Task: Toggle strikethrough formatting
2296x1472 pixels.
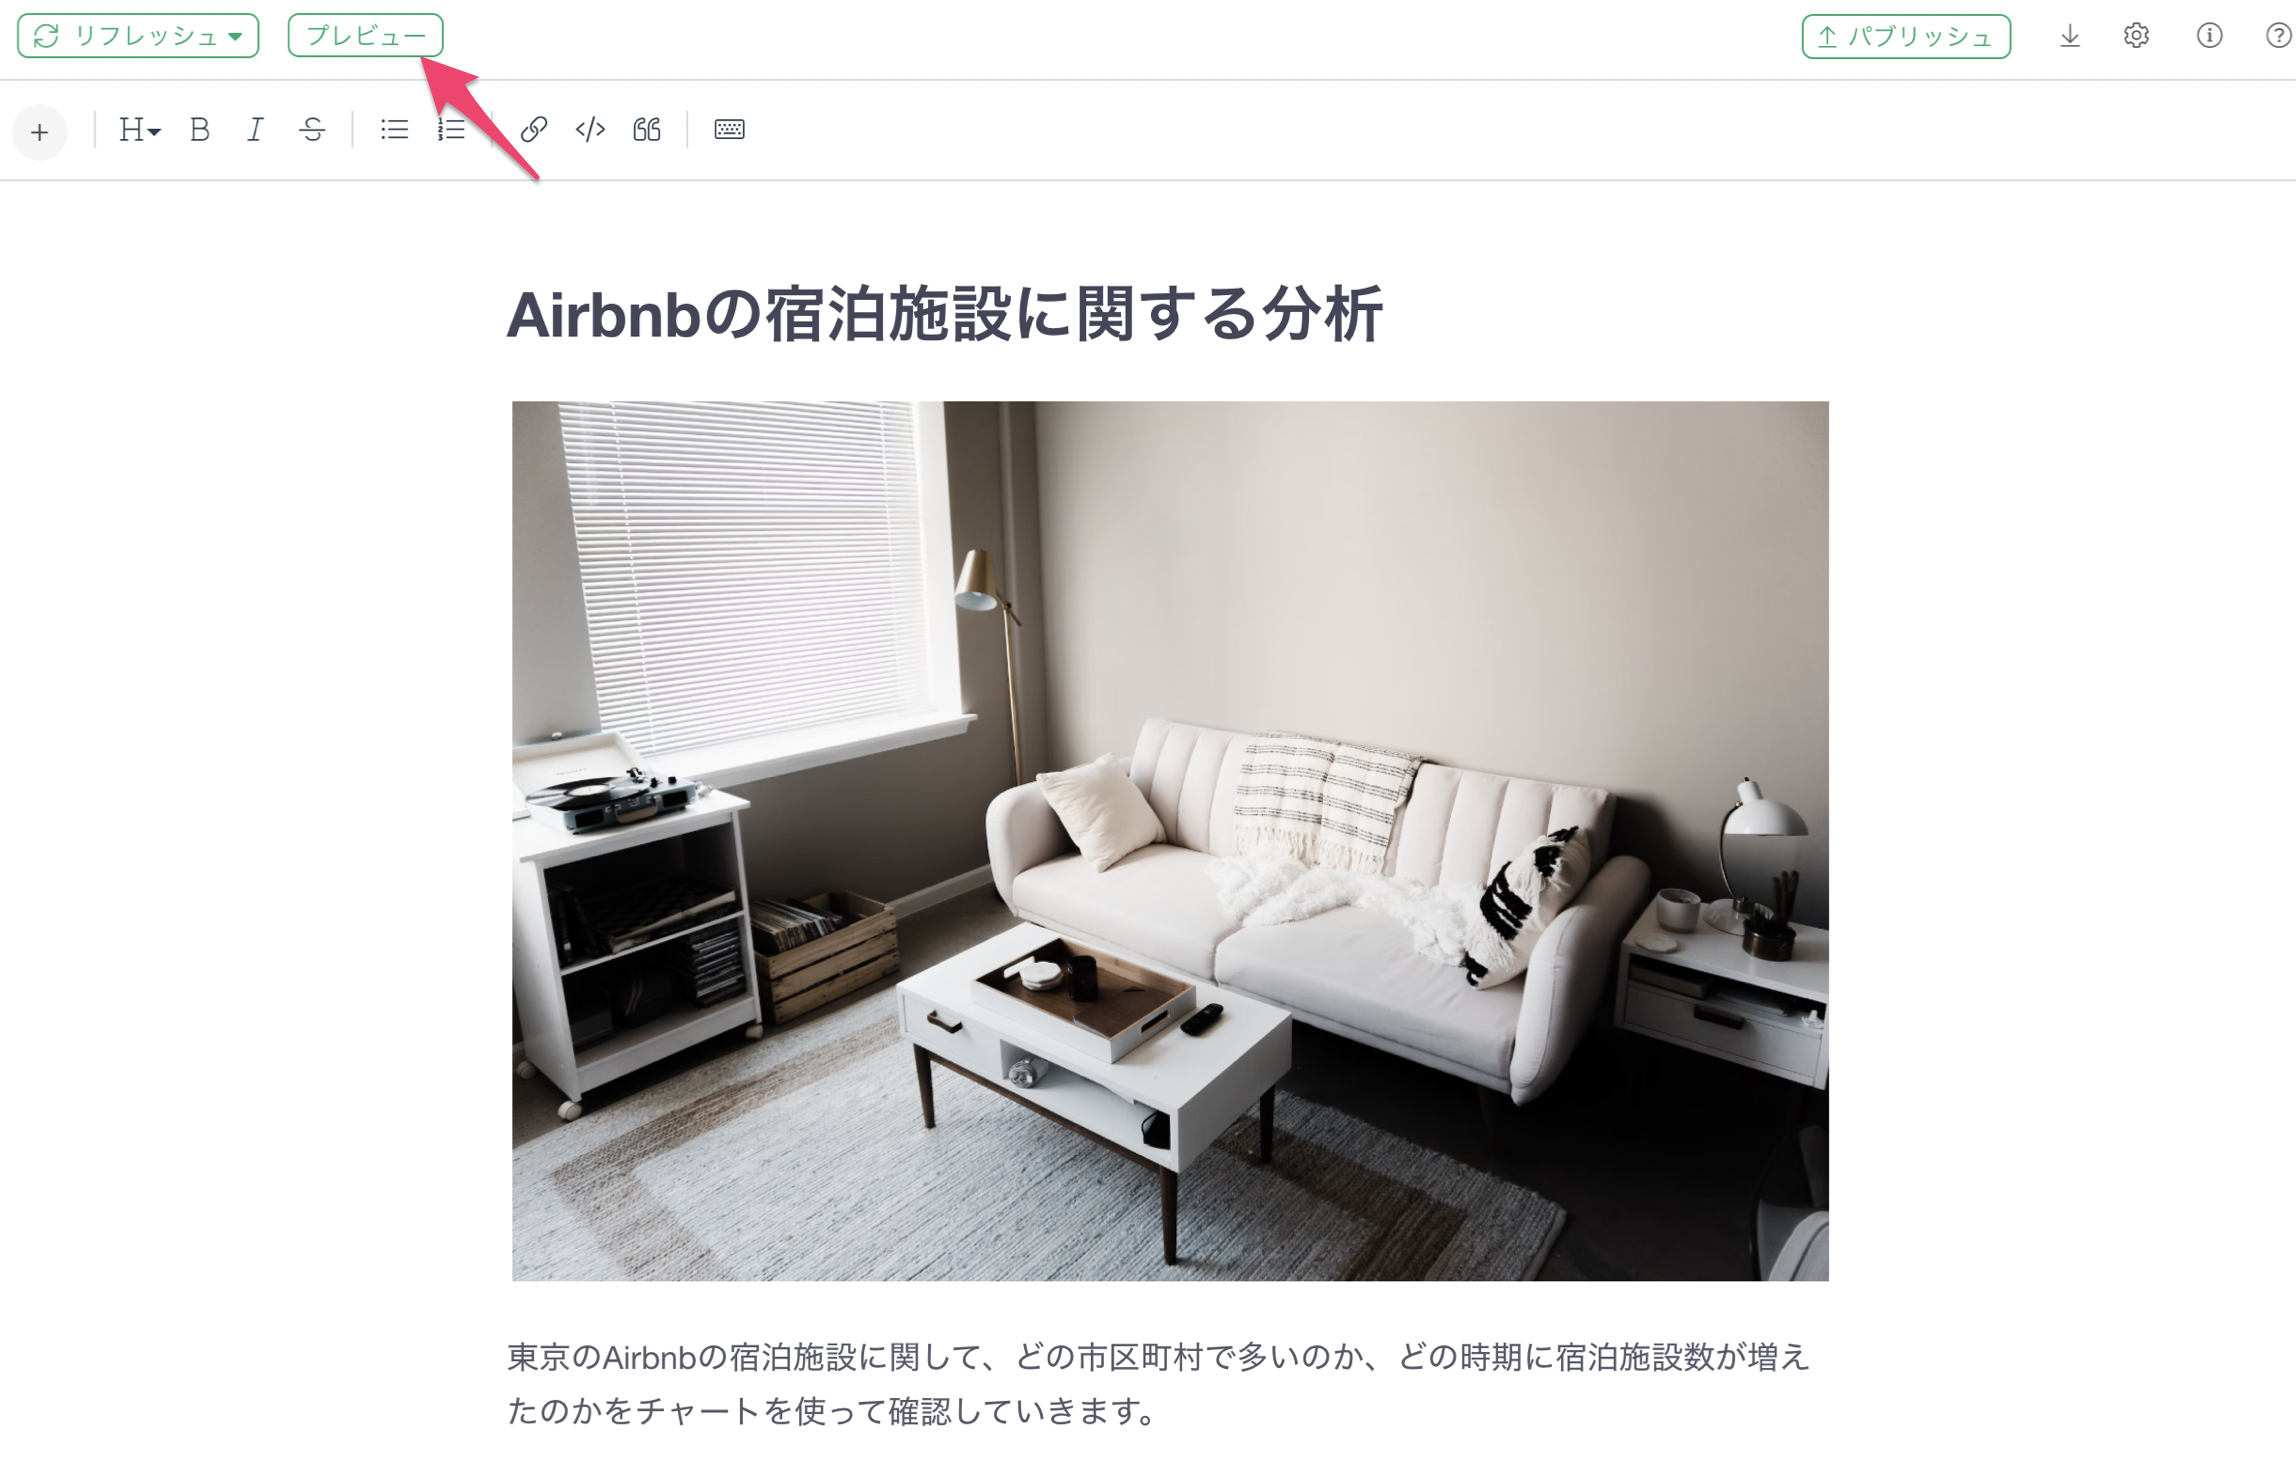Action: click(x=312, y=130)
